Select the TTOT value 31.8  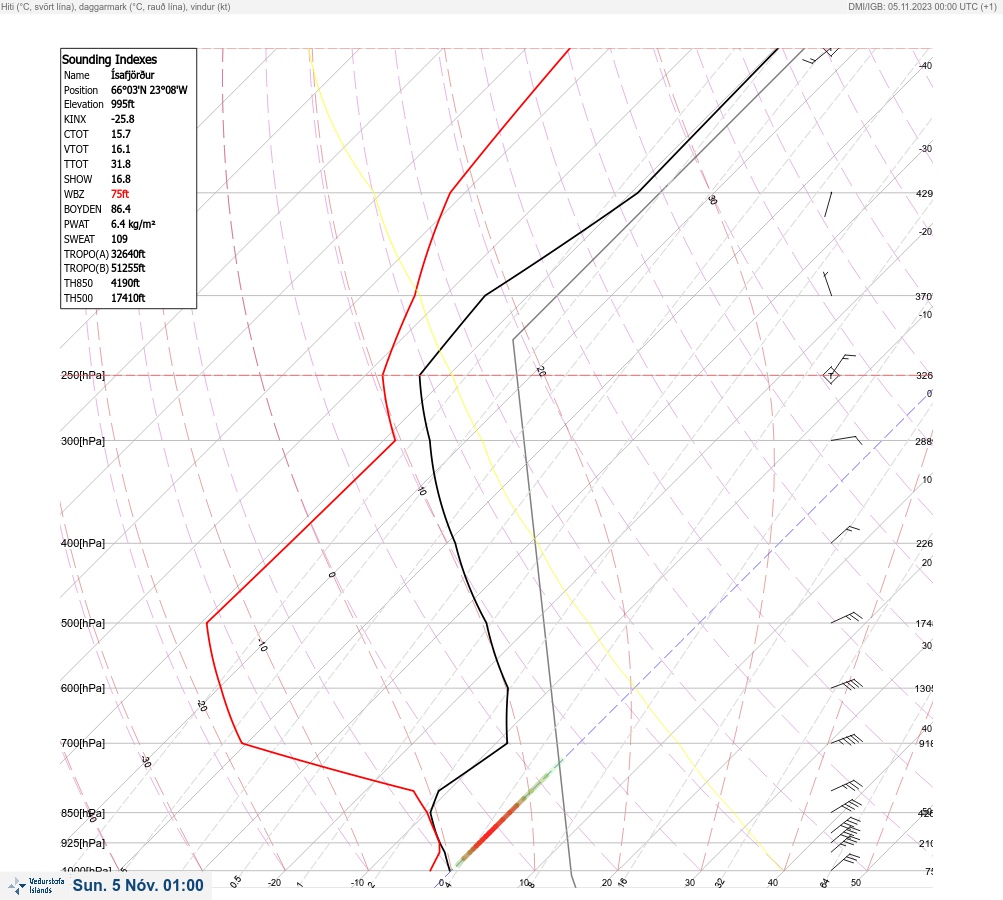[121, 164]
